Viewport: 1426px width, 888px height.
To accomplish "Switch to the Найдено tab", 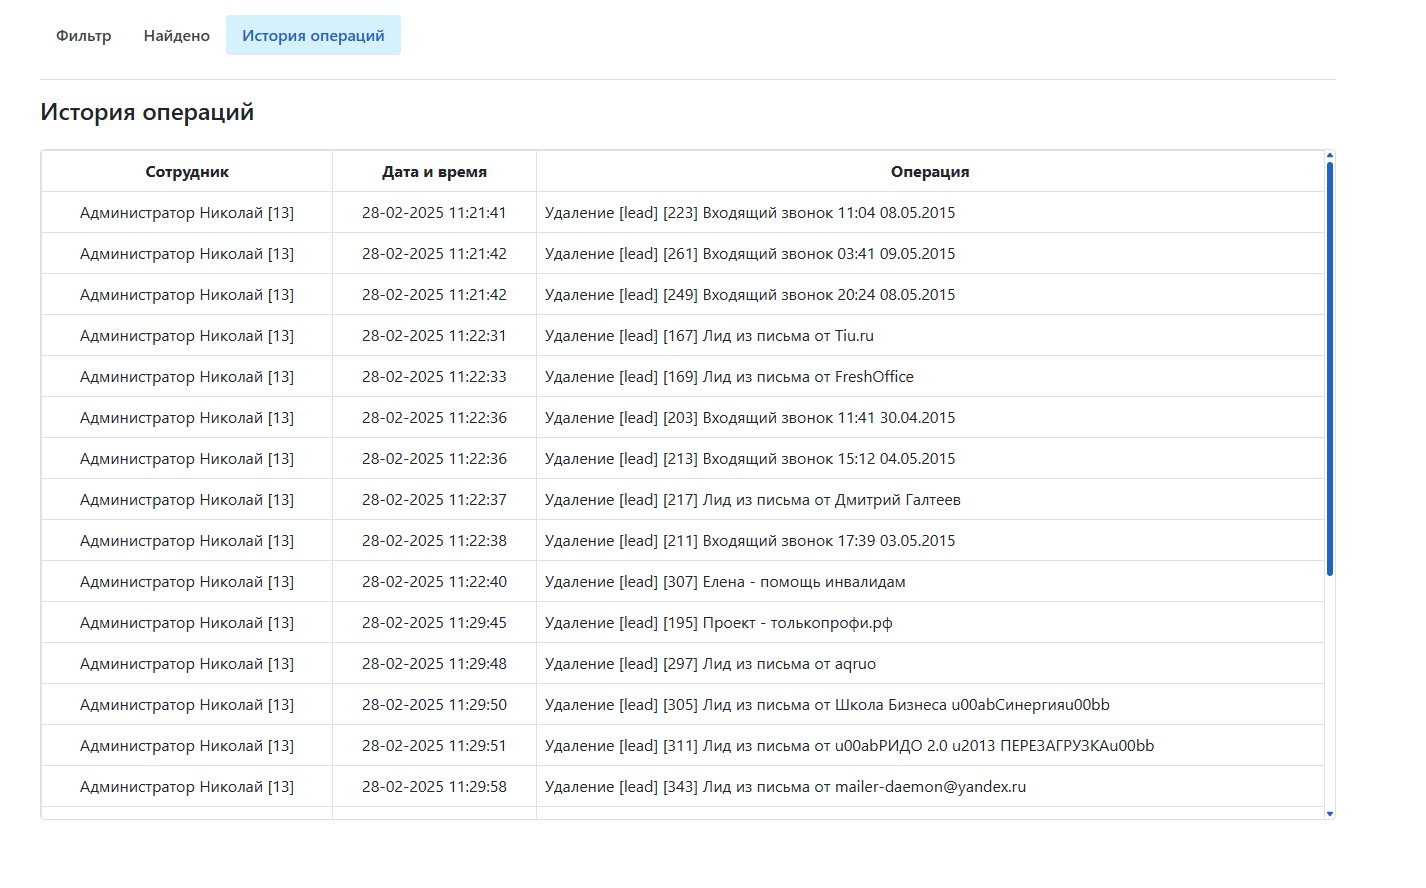I will point(176,36).
